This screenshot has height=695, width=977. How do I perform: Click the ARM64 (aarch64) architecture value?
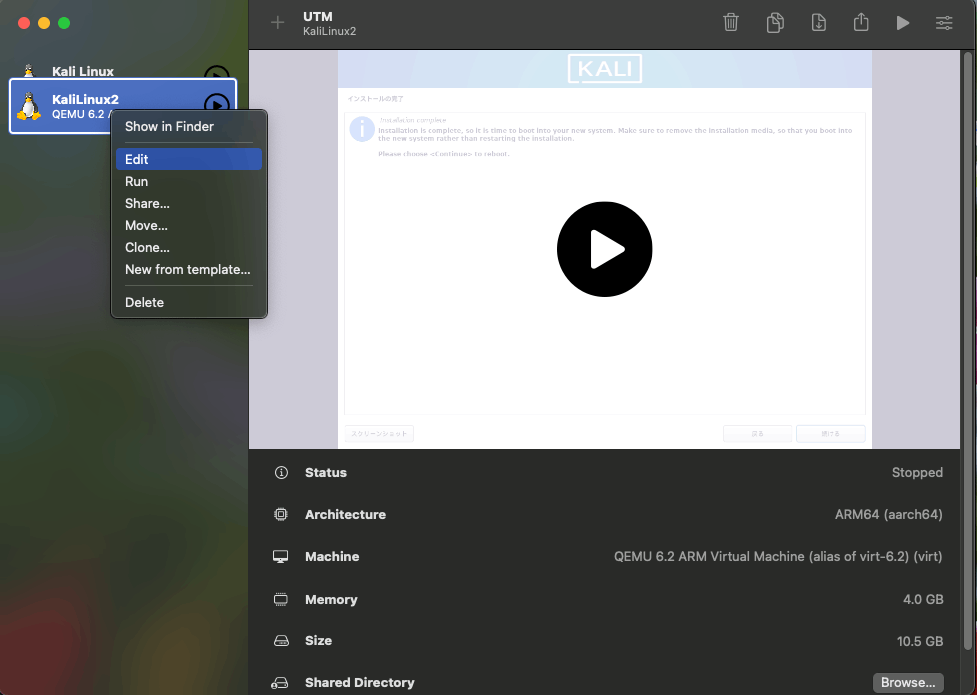[889, 514]
